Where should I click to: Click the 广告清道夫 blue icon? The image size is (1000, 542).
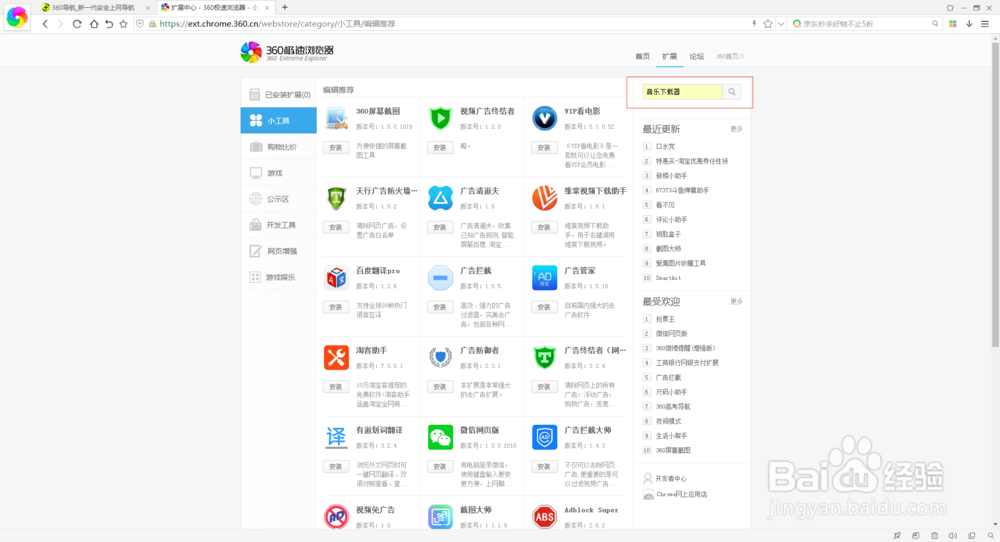coord(440,198)
